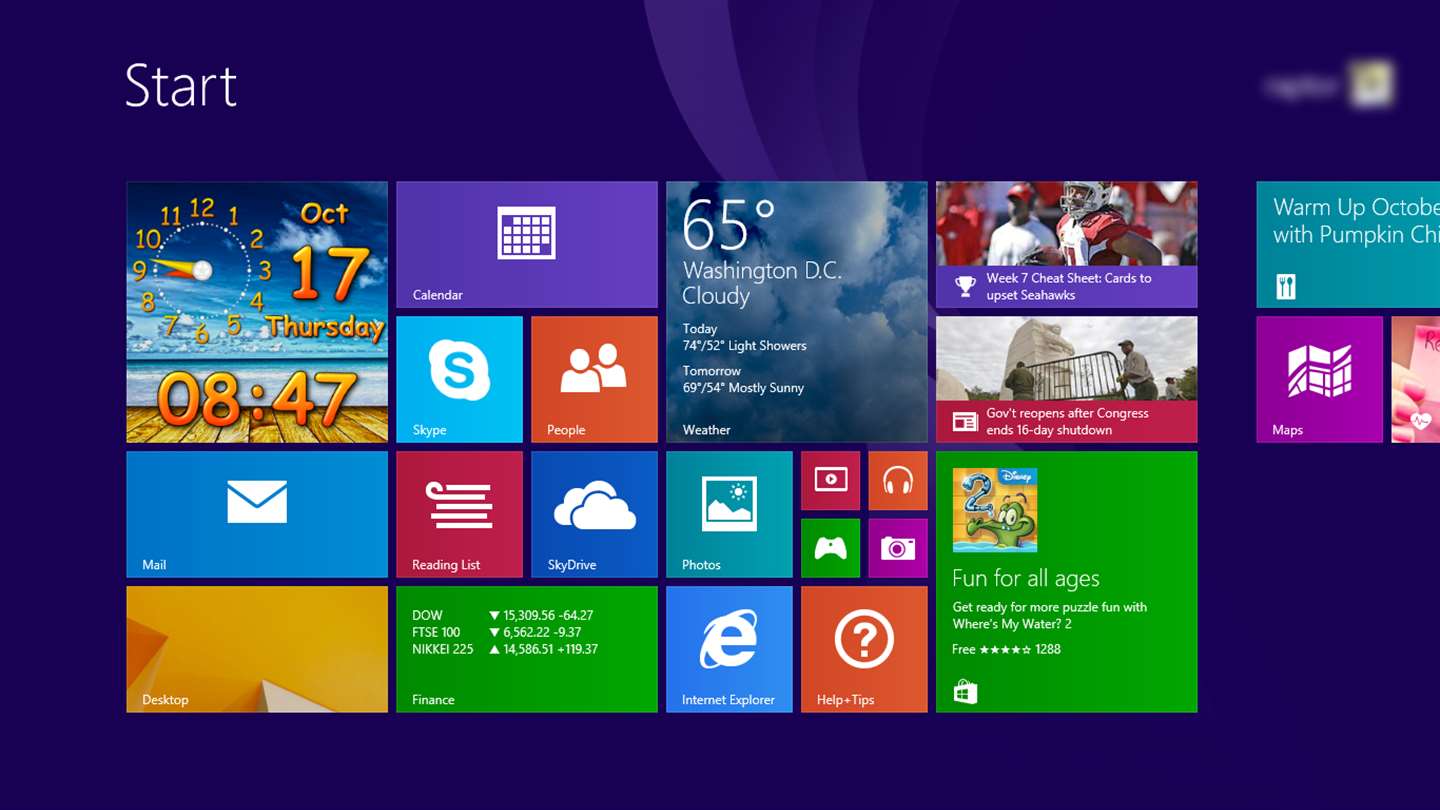Open the clock live tile showing 08:47
Image resolution: width=1440 pixels, height=810 pixels.
(257, 312)
